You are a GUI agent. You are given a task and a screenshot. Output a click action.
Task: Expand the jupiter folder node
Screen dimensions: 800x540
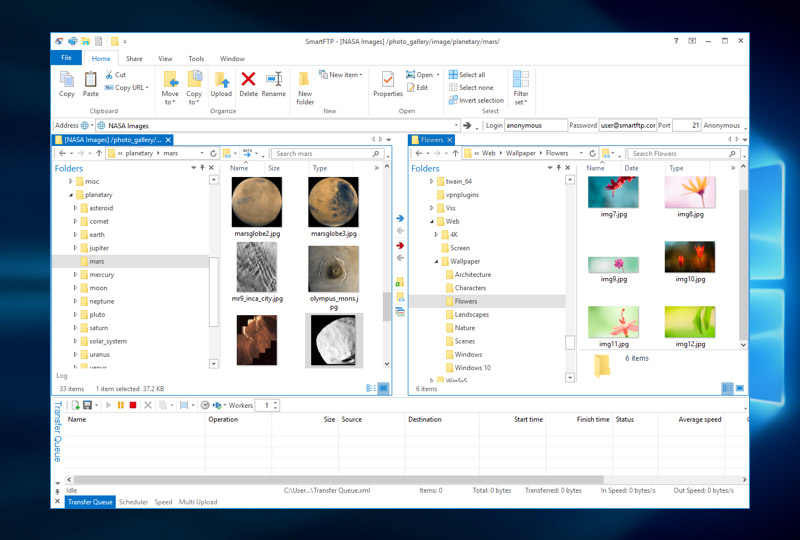click(x=75, y=248)
